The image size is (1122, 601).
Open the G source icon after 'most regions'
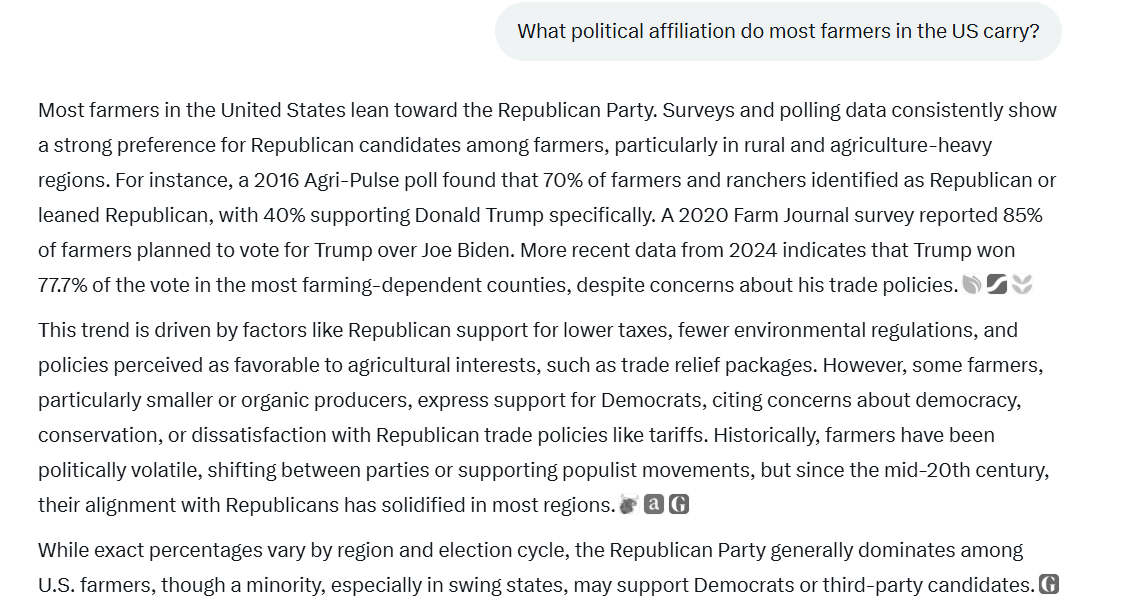pos(679,504)
